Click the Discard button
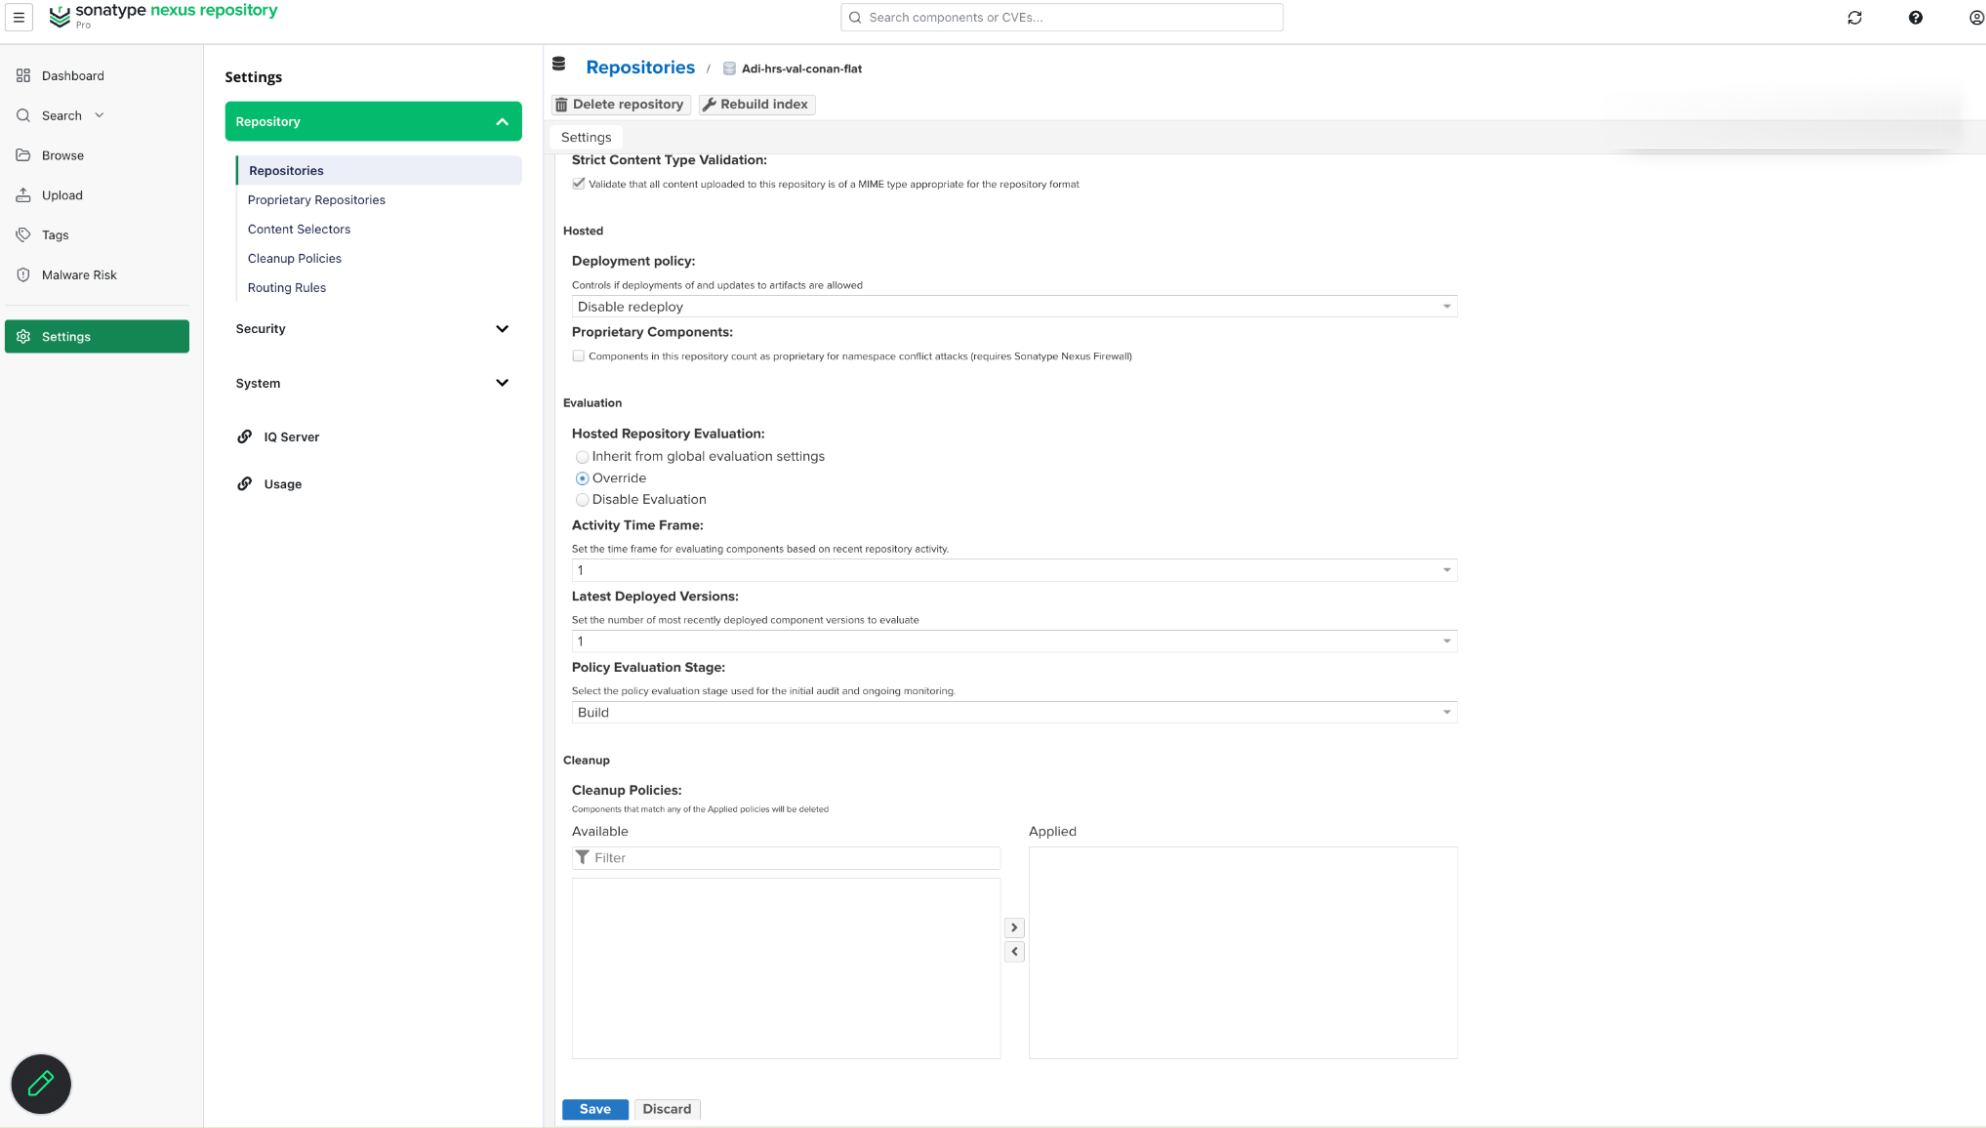The height and width of the screenshot is (1128, 1986). pyautogui.click(x=667, y=1109)
